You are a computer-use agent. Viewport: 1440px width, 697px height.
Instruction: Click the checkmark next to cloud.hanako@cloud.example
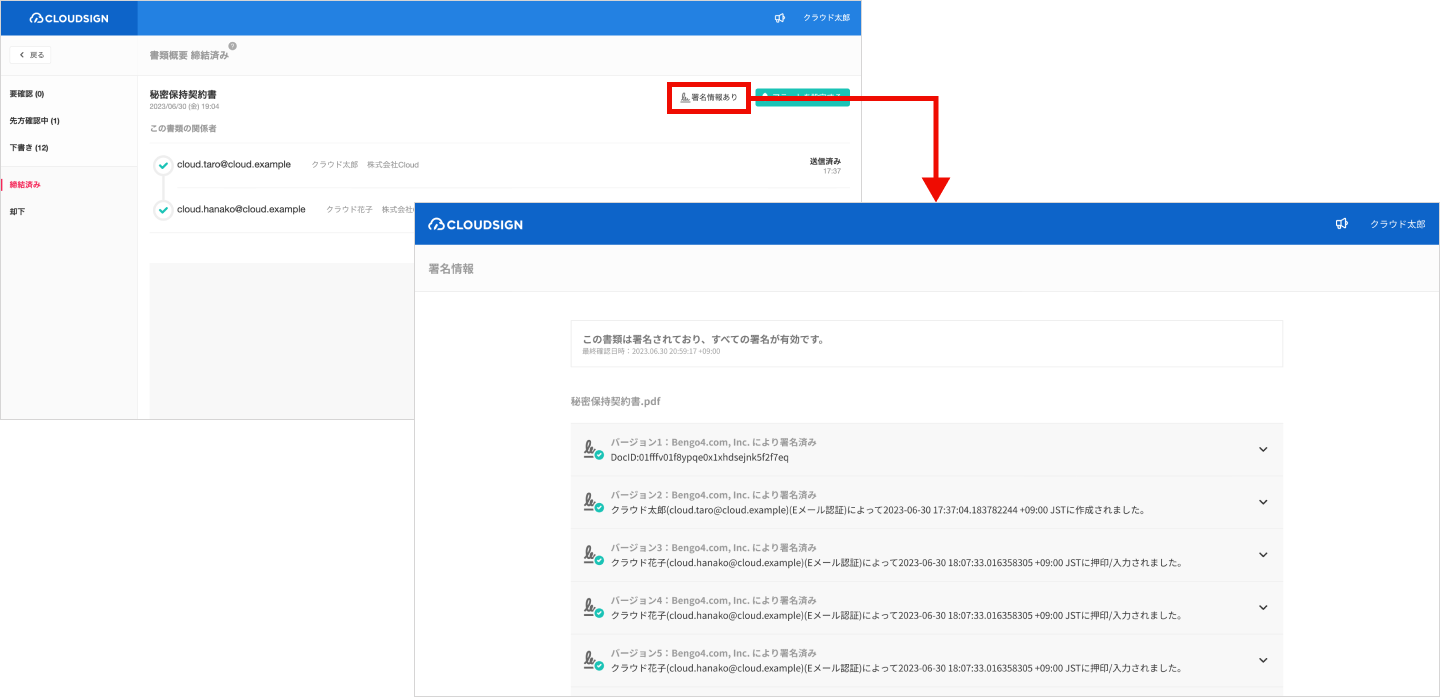(x=163, y=210)
